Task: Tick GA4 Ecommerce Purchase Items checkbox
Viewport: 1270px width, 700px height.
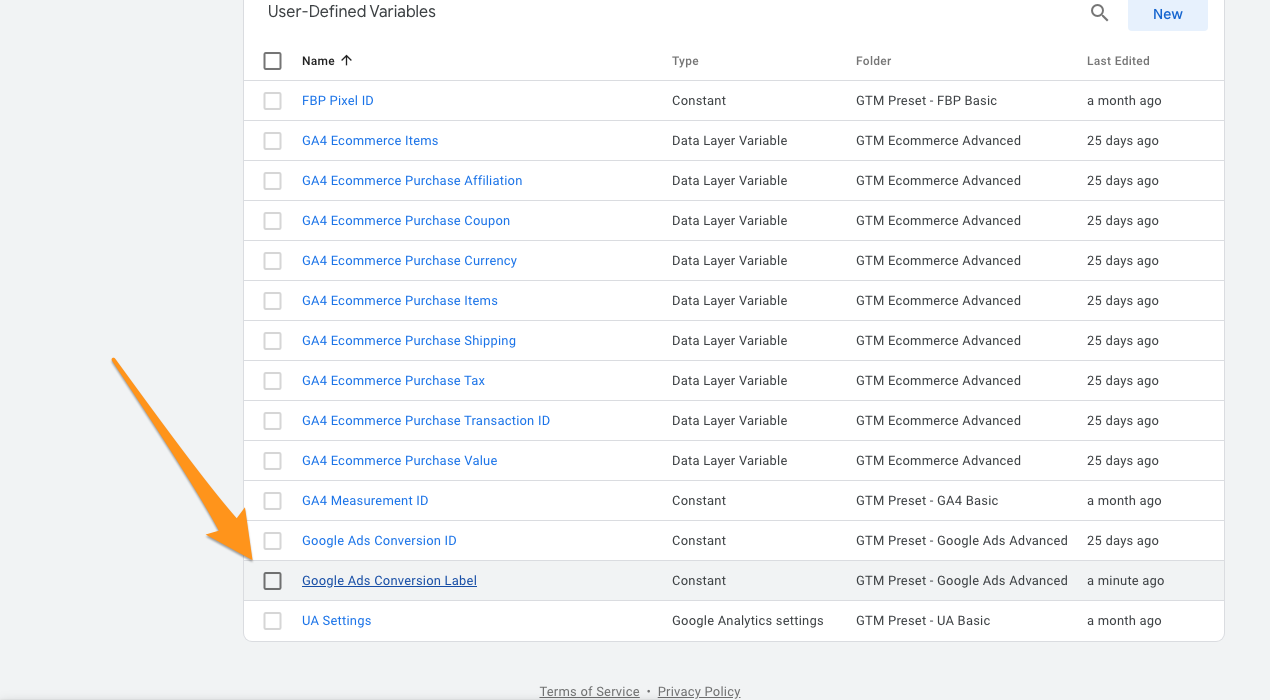Action: pos(273,301)
